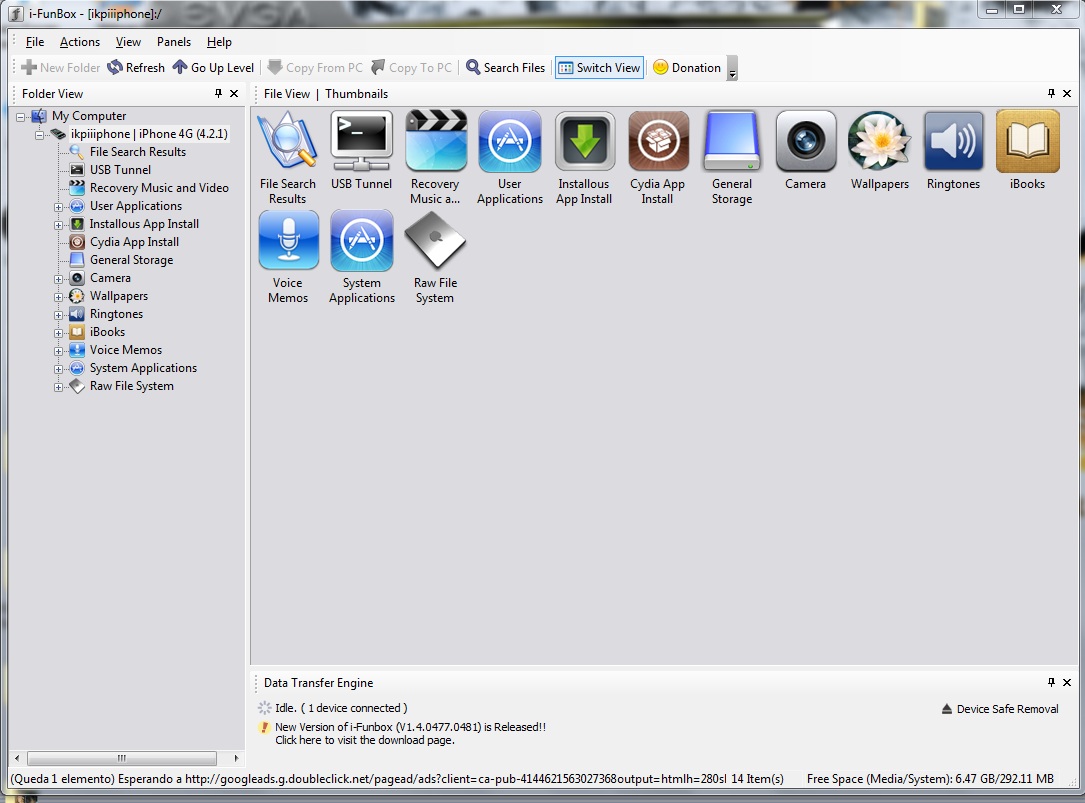Viewport: 1085px width, 803px height.
Task: Switch to the Thumbnails tab
Action: pyautogui.click(x=356, y=93)
